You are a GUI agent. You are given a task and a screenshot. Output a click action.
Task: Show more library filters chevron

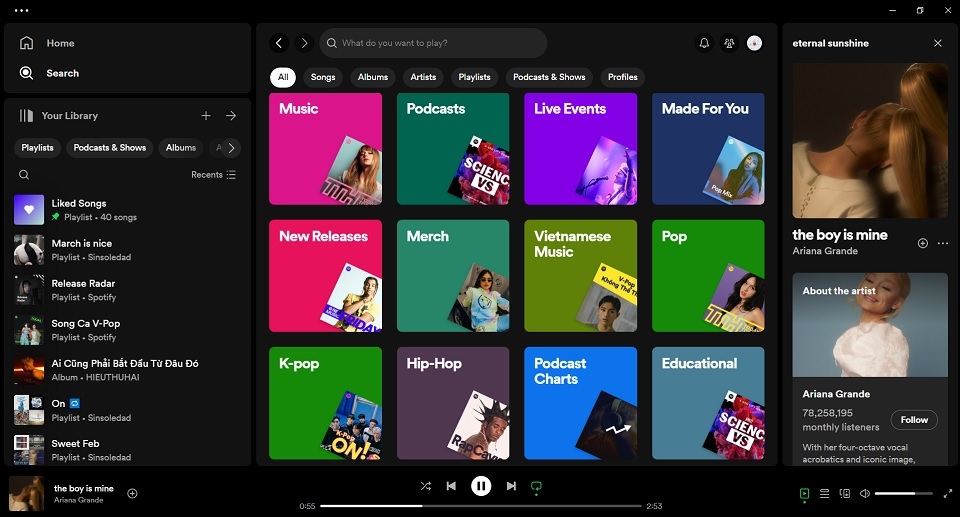tap(231, 148)
